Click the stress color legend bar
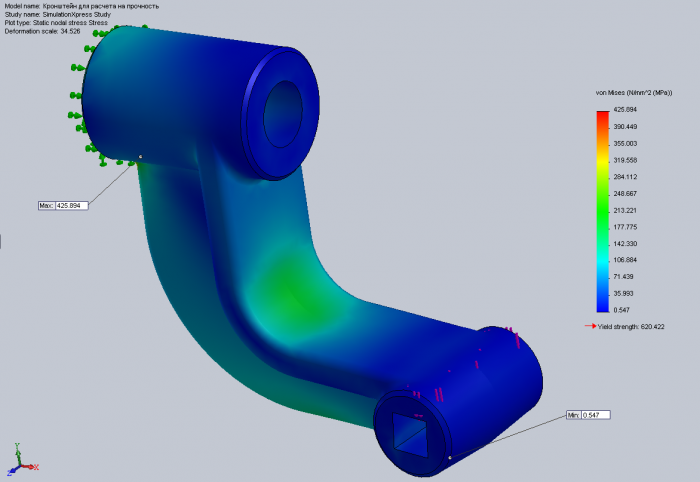This screenshot has width=700, height=482. point(603,212)
